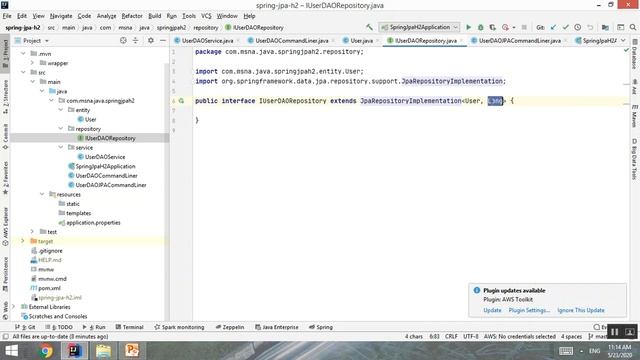
Task: Click the Stop square icon in toolbar
Action: coord(524,27)
